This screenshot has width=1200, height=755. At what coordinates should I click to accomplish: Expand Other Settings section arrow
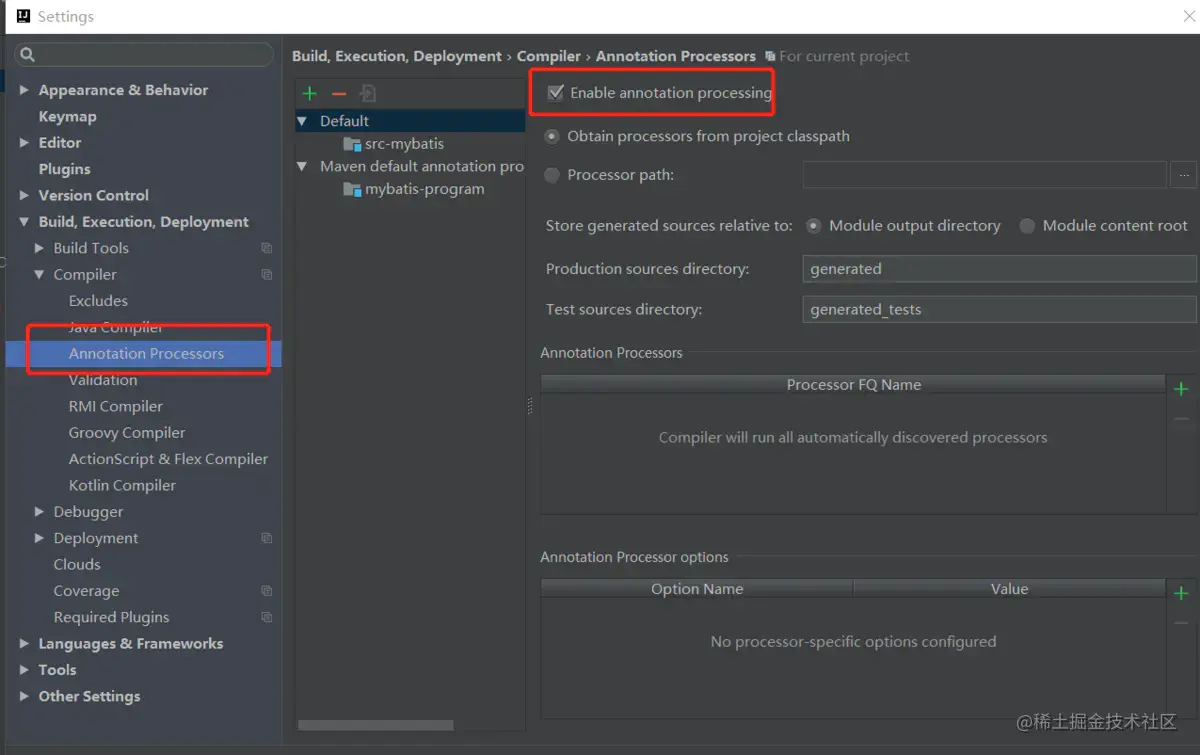24,696
